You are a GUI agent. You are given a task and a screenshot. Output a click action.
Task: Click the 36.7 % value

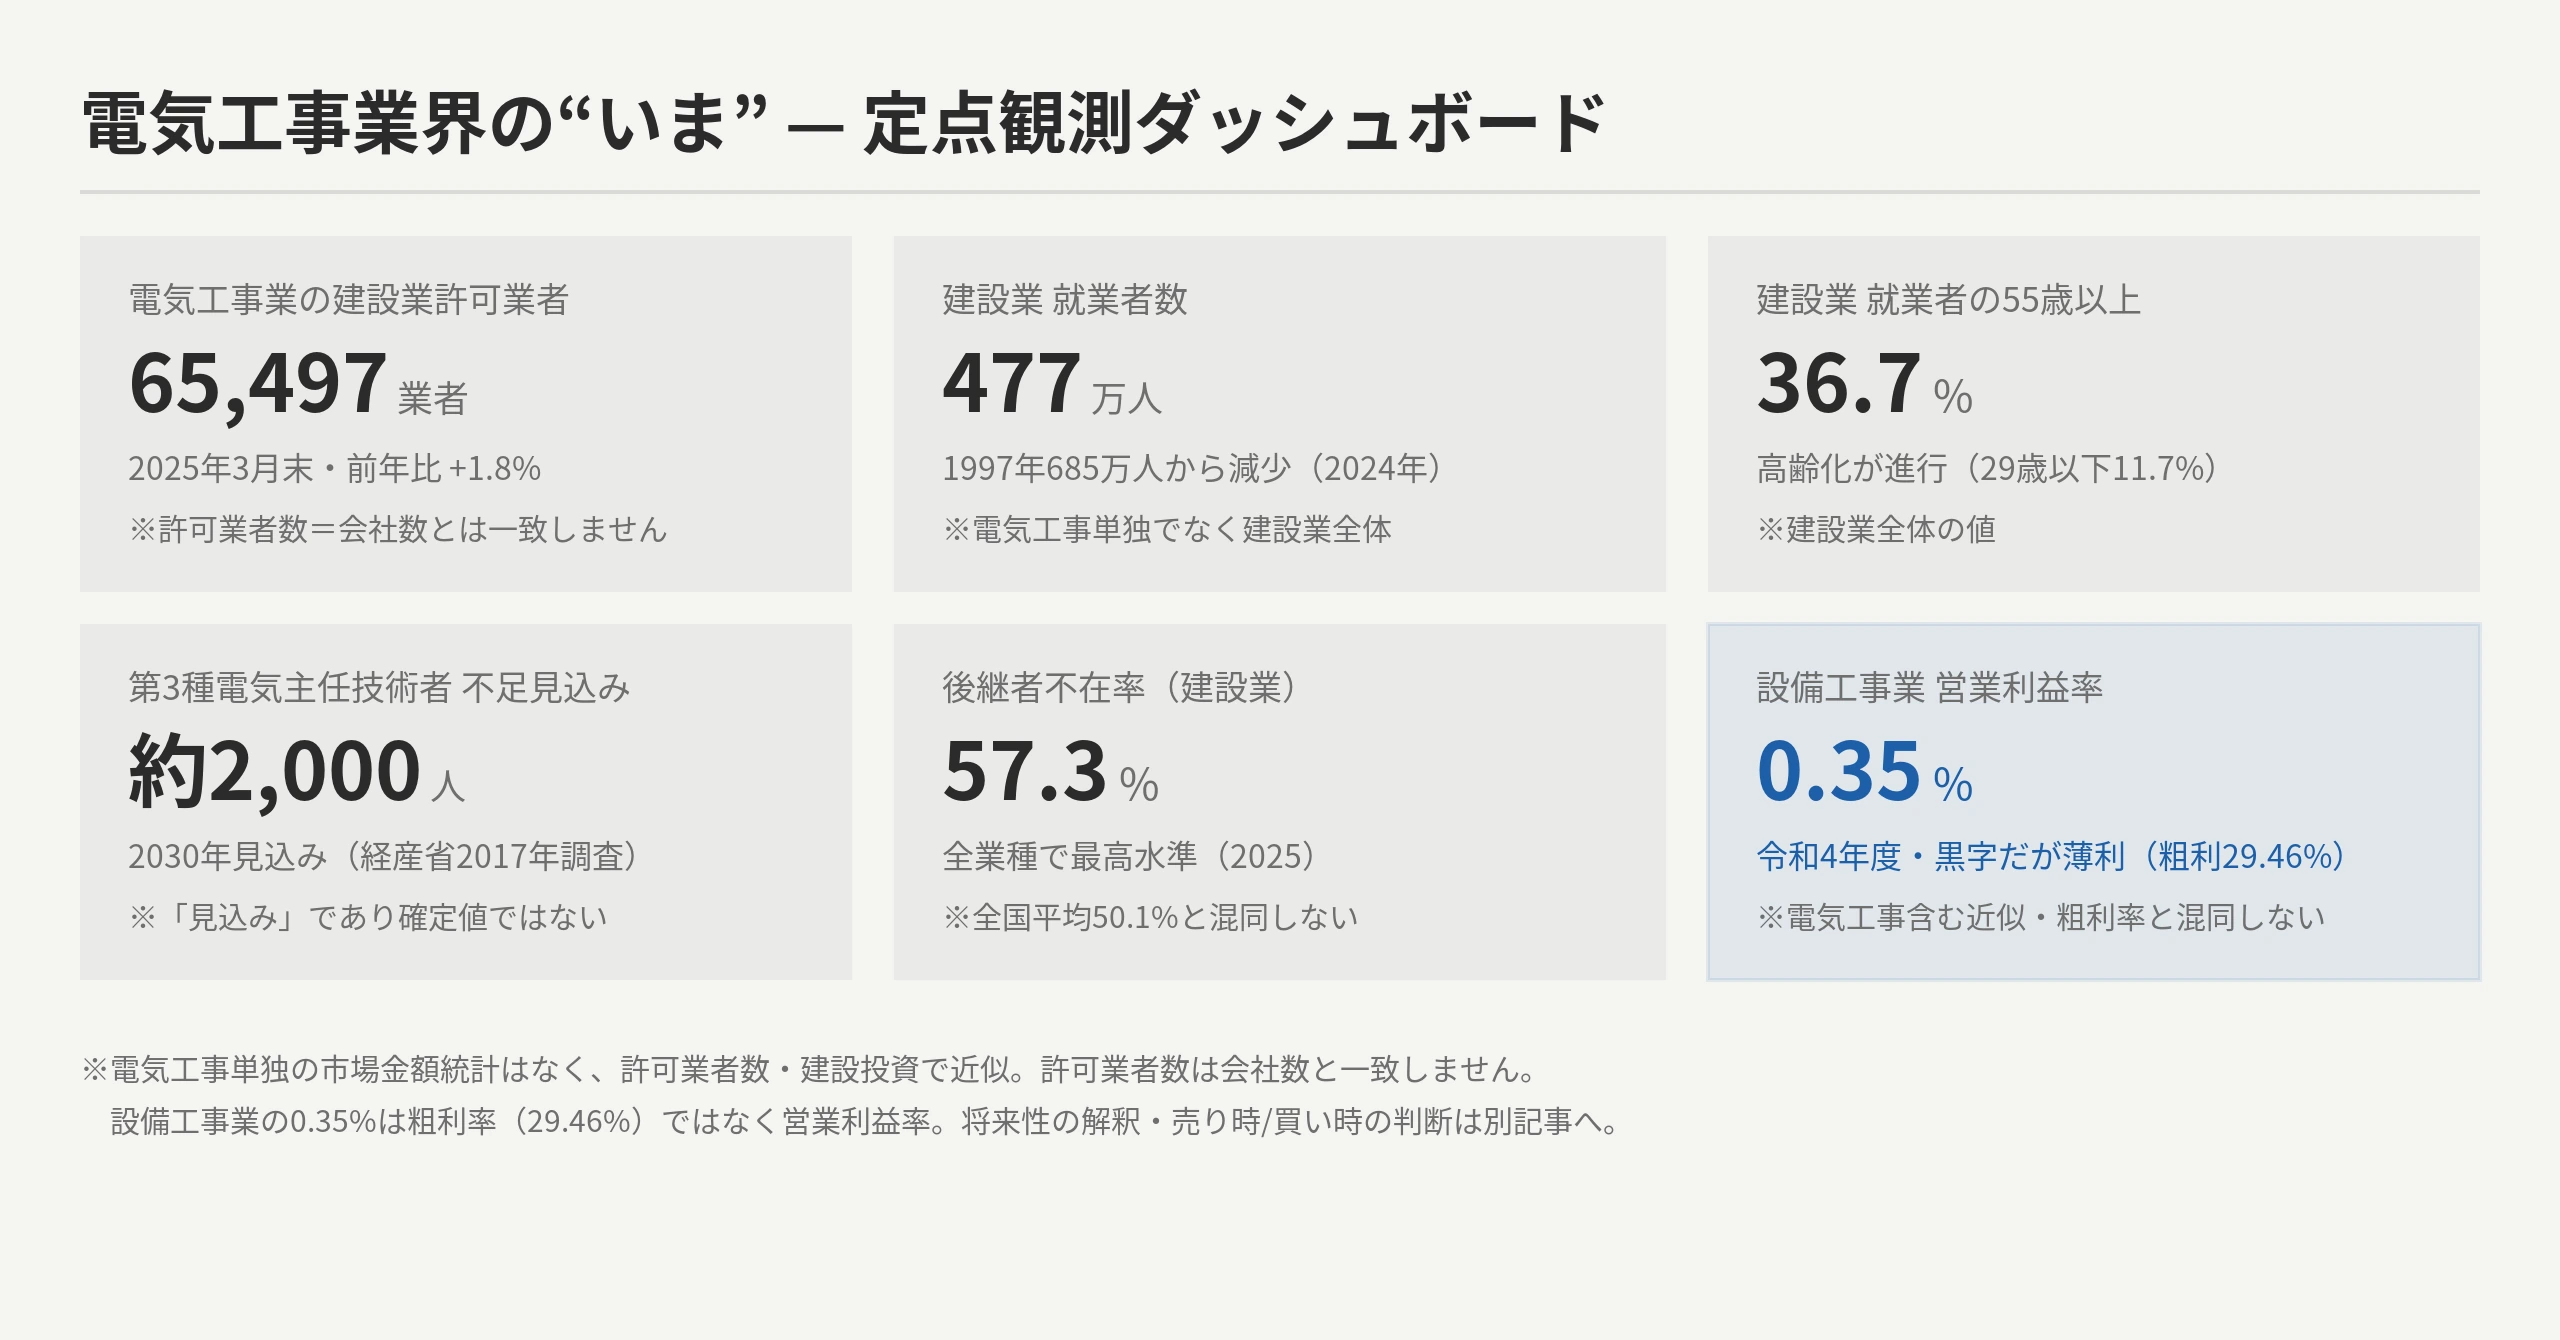1865,384
